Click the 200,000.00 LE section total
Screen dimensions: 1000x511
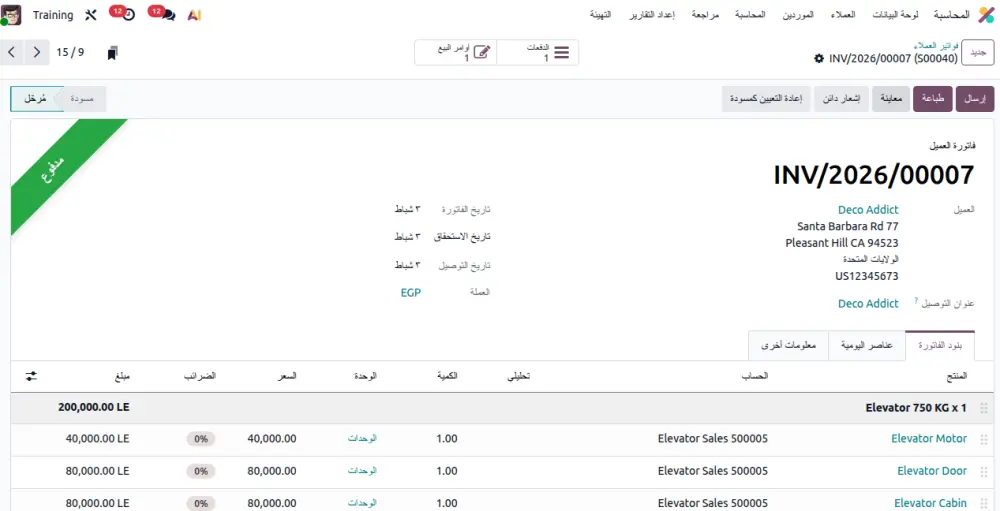pos(94,407)
